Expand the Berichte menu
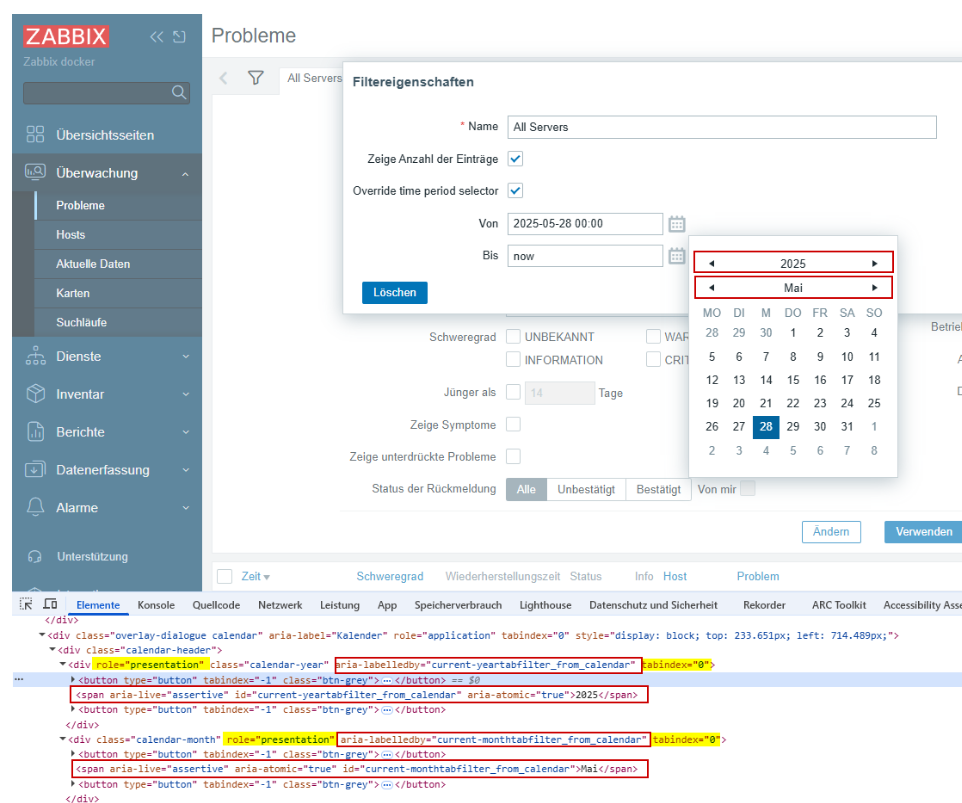Image resolution: width=962 pixels, height=803 pixels. [x=185, y=432]
